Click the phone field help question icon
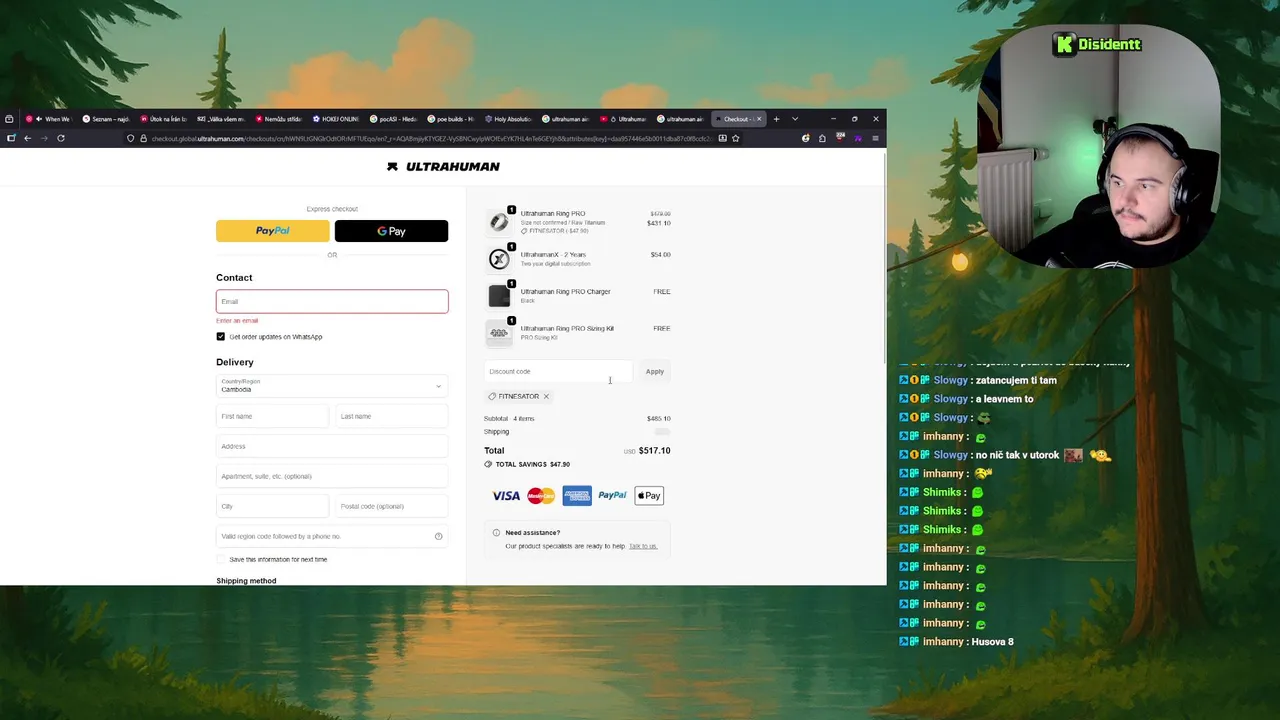This screenshot has width=1280, height=720. pos(438,537)
